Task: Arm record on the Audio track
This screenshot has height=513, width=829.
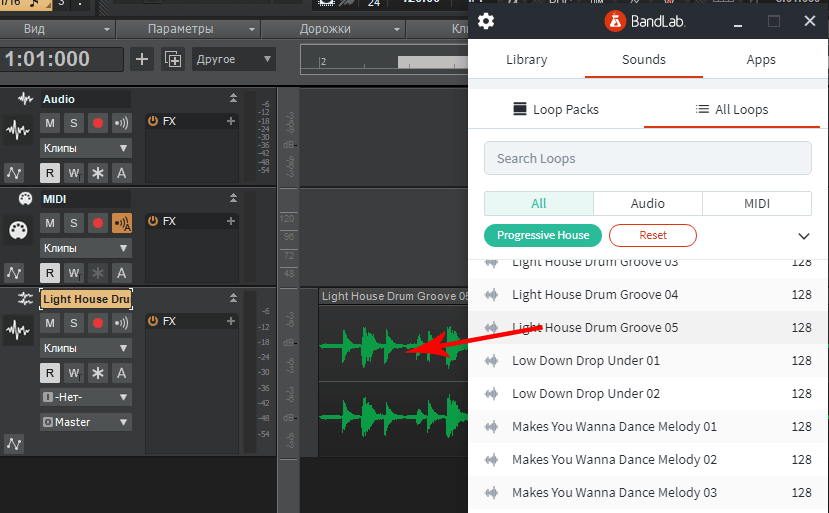Action: pyautogui.click(x=98, y=123)
